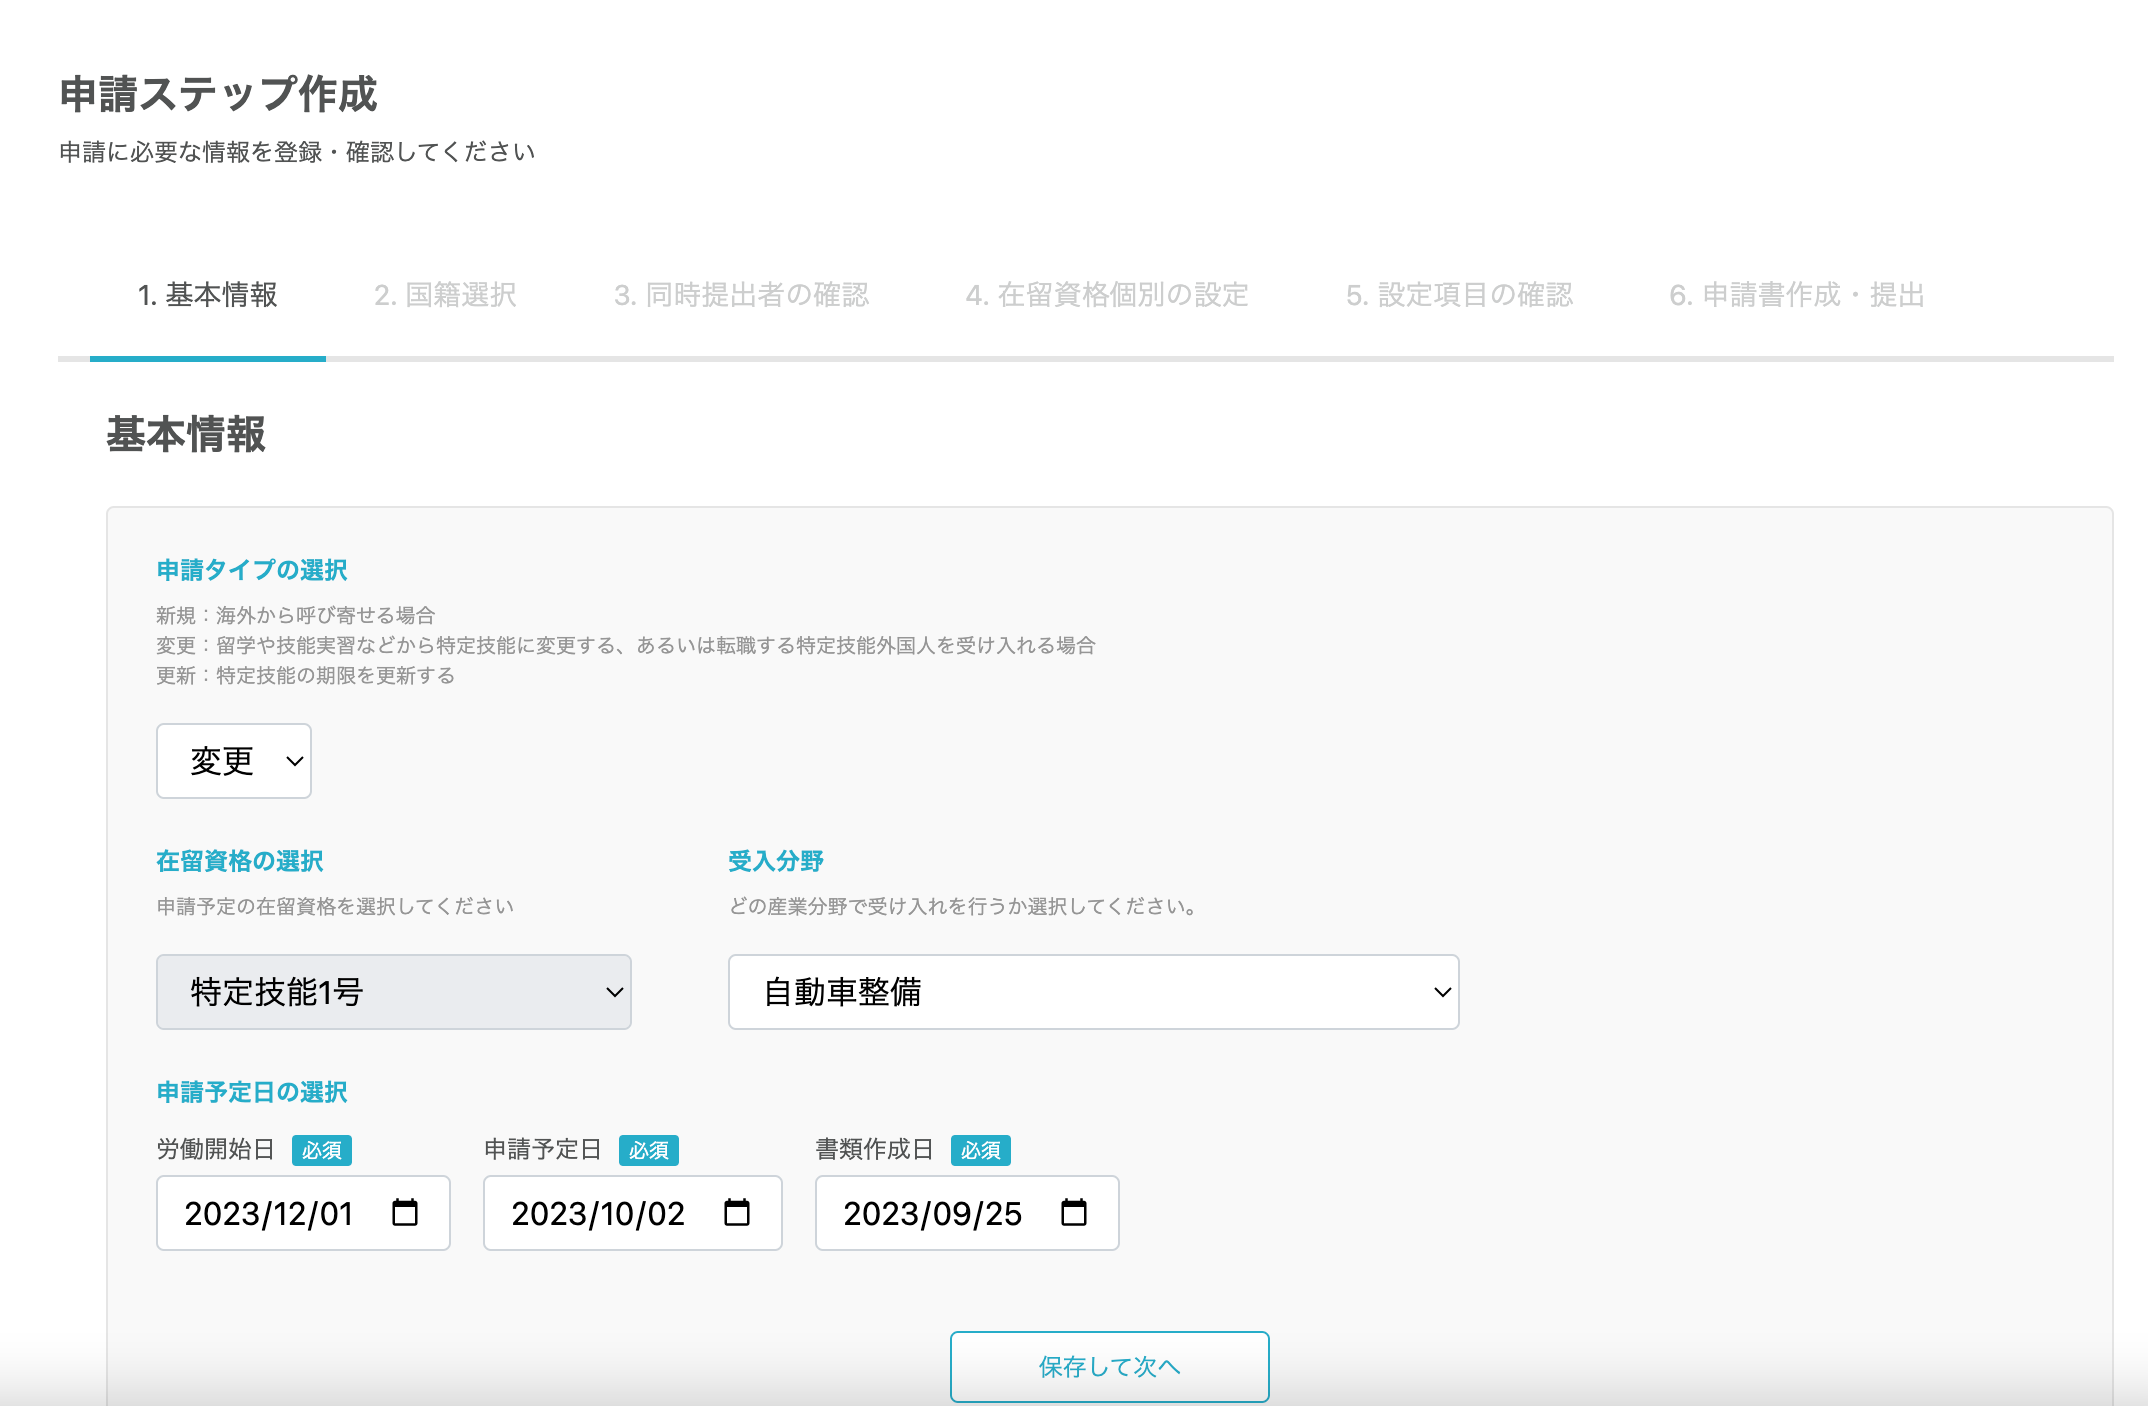
Task: Click the 受入分野 heading label
Action: tap(776, 861)
